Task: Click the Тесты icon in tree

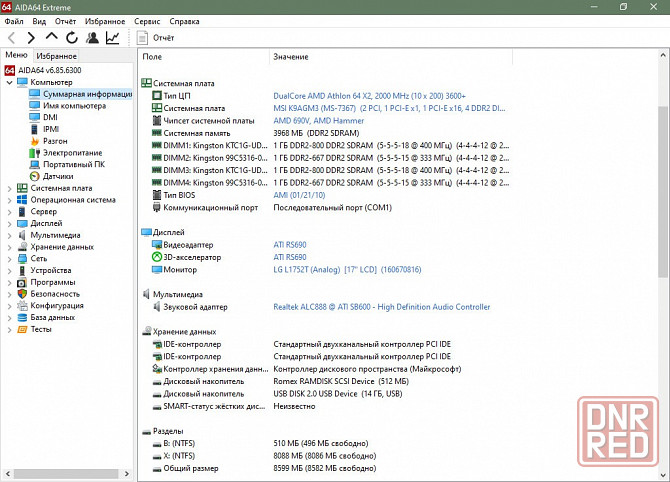Action: click(22, 329)
